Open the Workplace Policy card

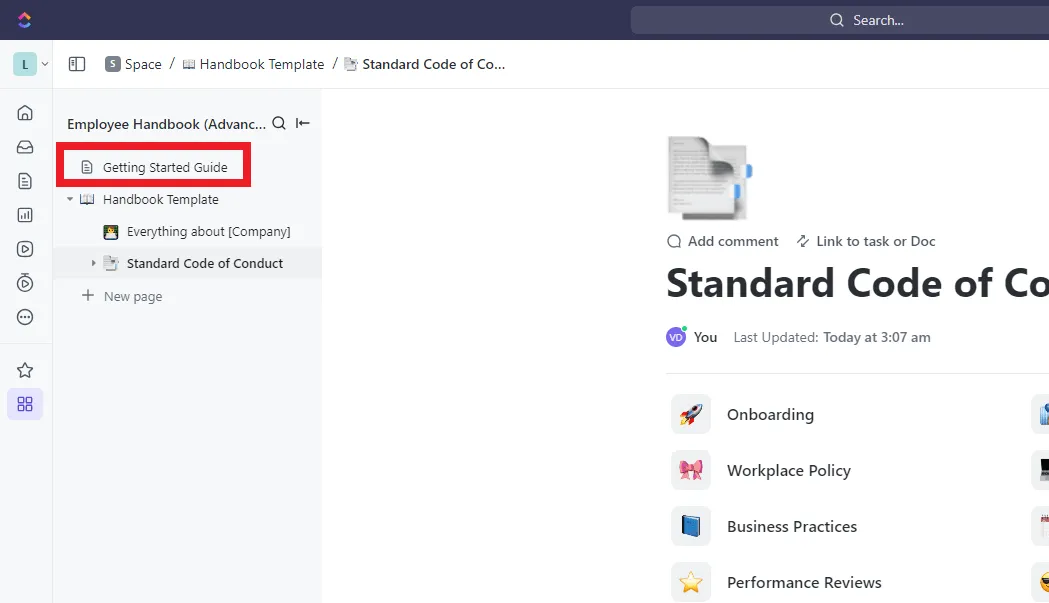(x=789, y=470)
